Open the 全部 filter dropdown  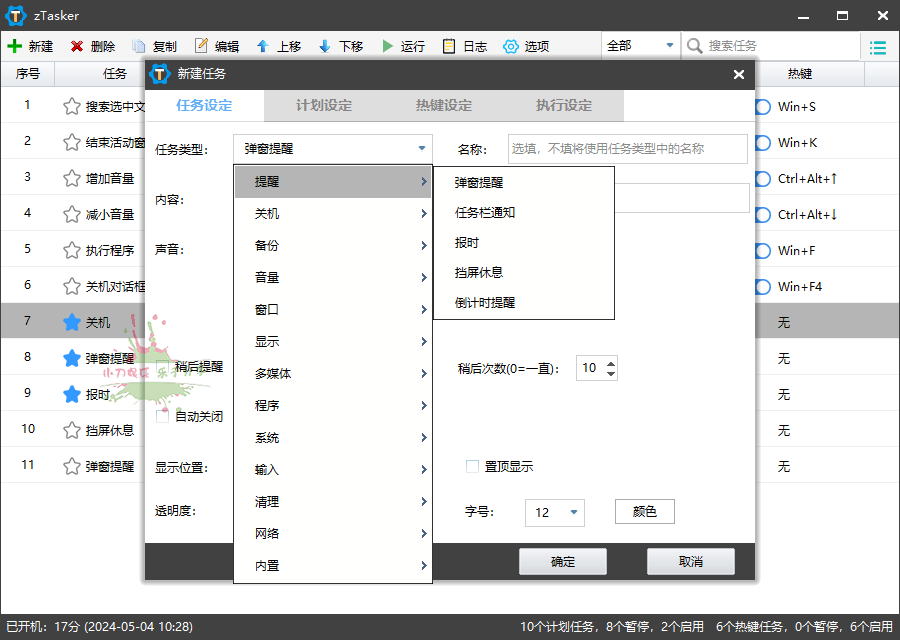[x=641, y=45]
